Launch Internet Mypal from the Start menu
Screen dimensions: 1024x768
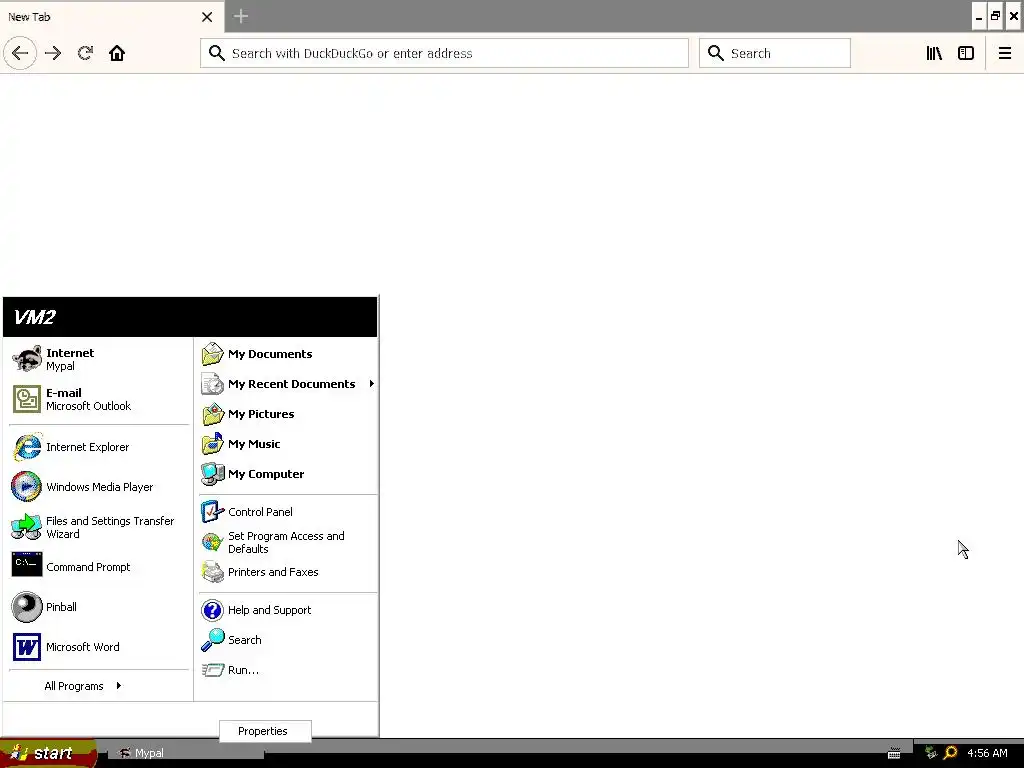coord(99,359)
